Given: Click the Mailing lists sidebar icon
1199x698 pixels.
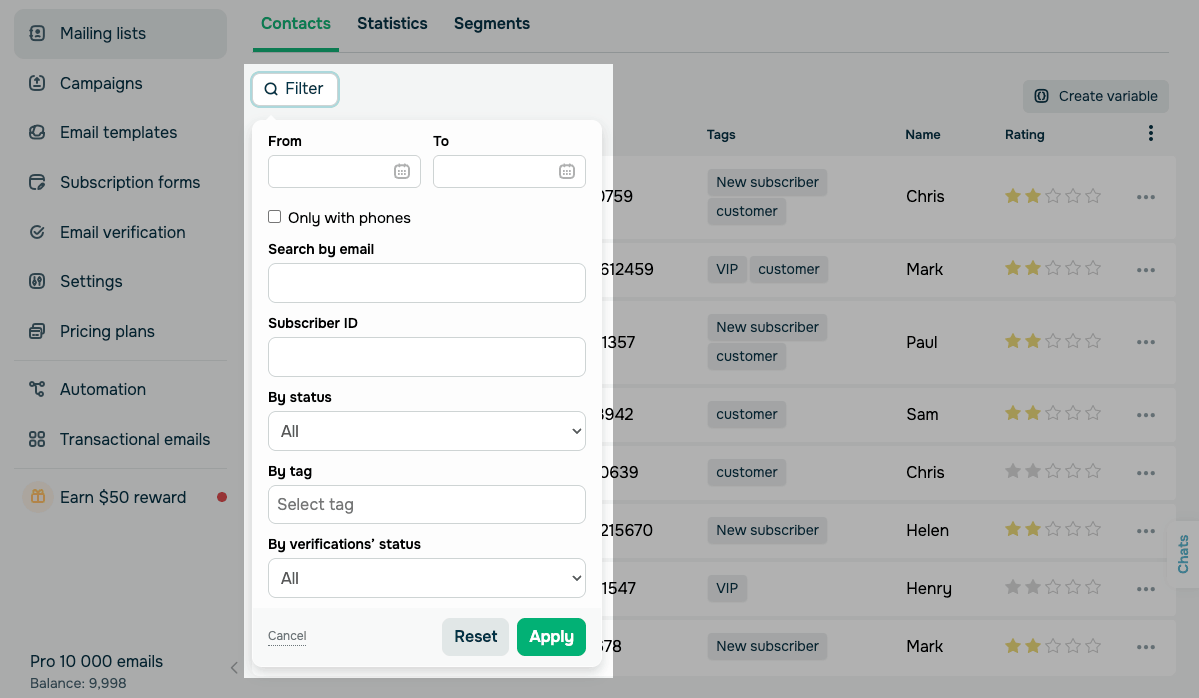Looking at the screenshot, I should click(37, 33).
